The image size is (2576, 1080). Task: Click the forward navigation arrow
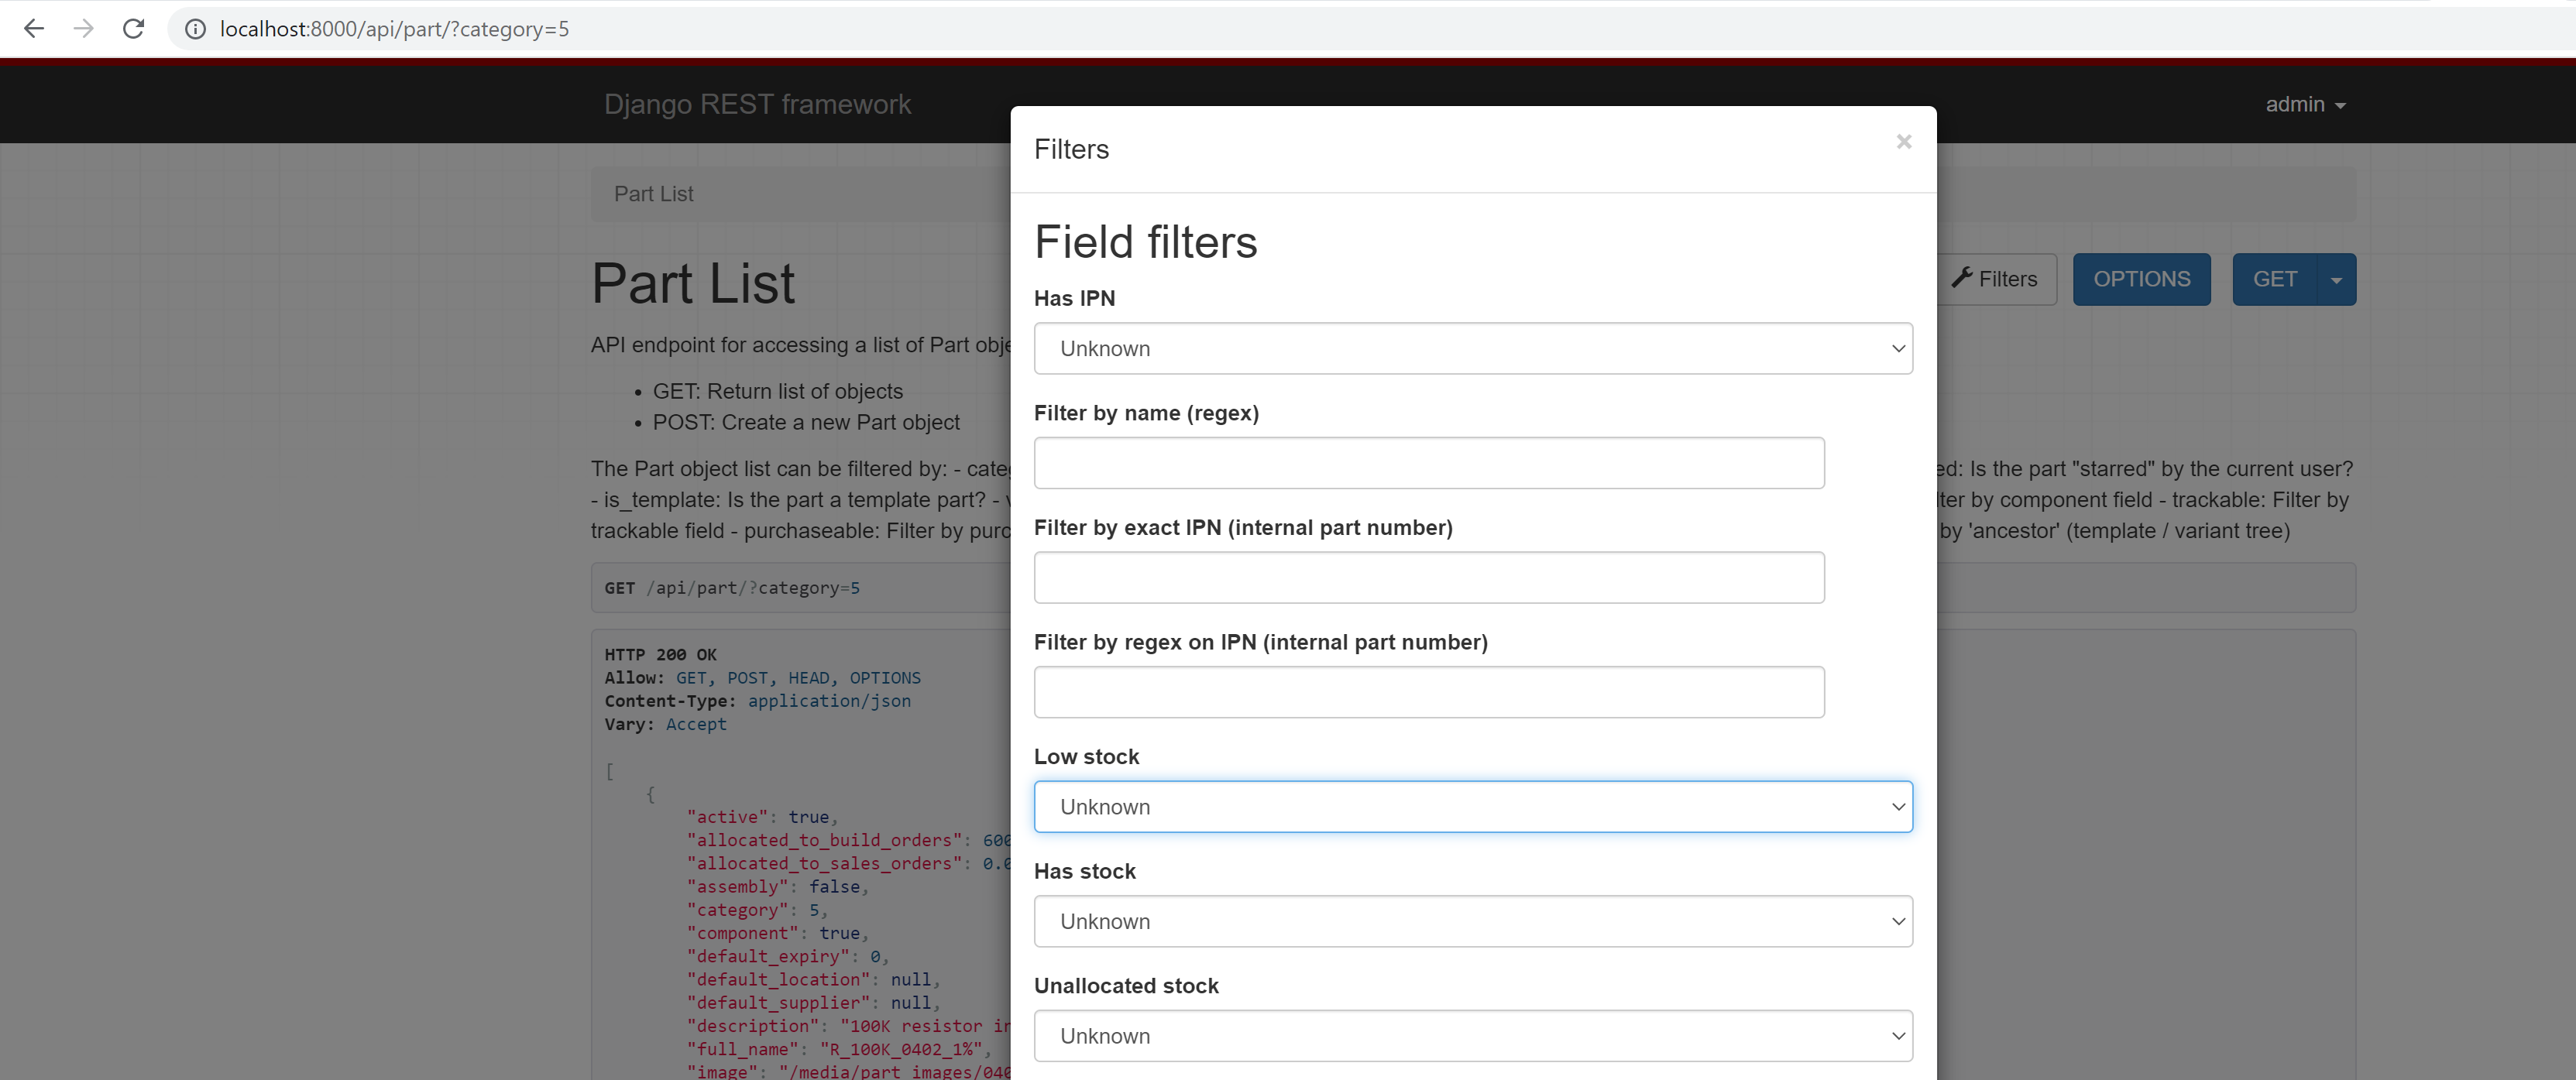coord(84,29)
